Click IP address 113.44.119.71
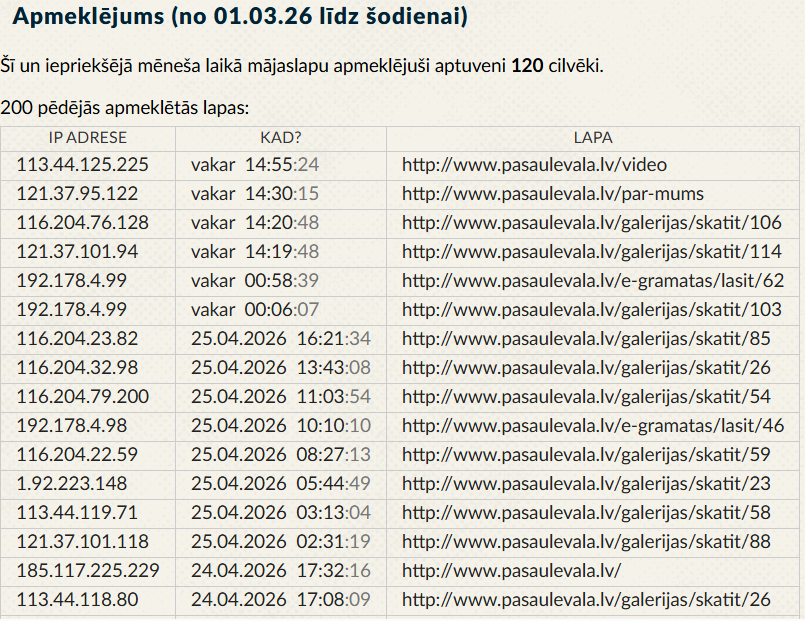 [77, 513]
